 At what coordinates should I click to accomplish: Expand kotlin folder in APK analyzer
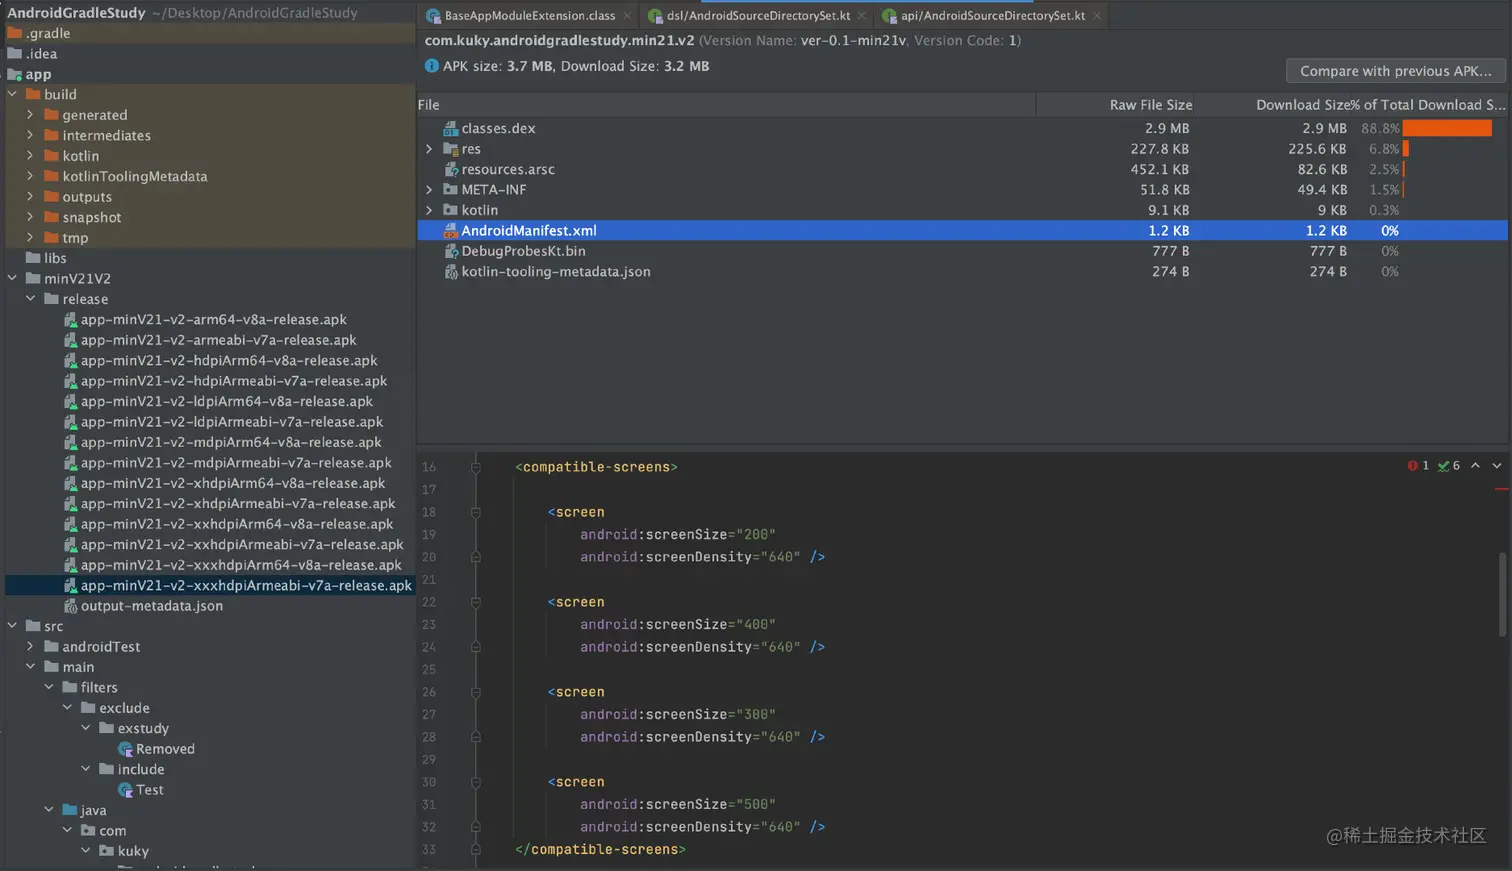430,210
